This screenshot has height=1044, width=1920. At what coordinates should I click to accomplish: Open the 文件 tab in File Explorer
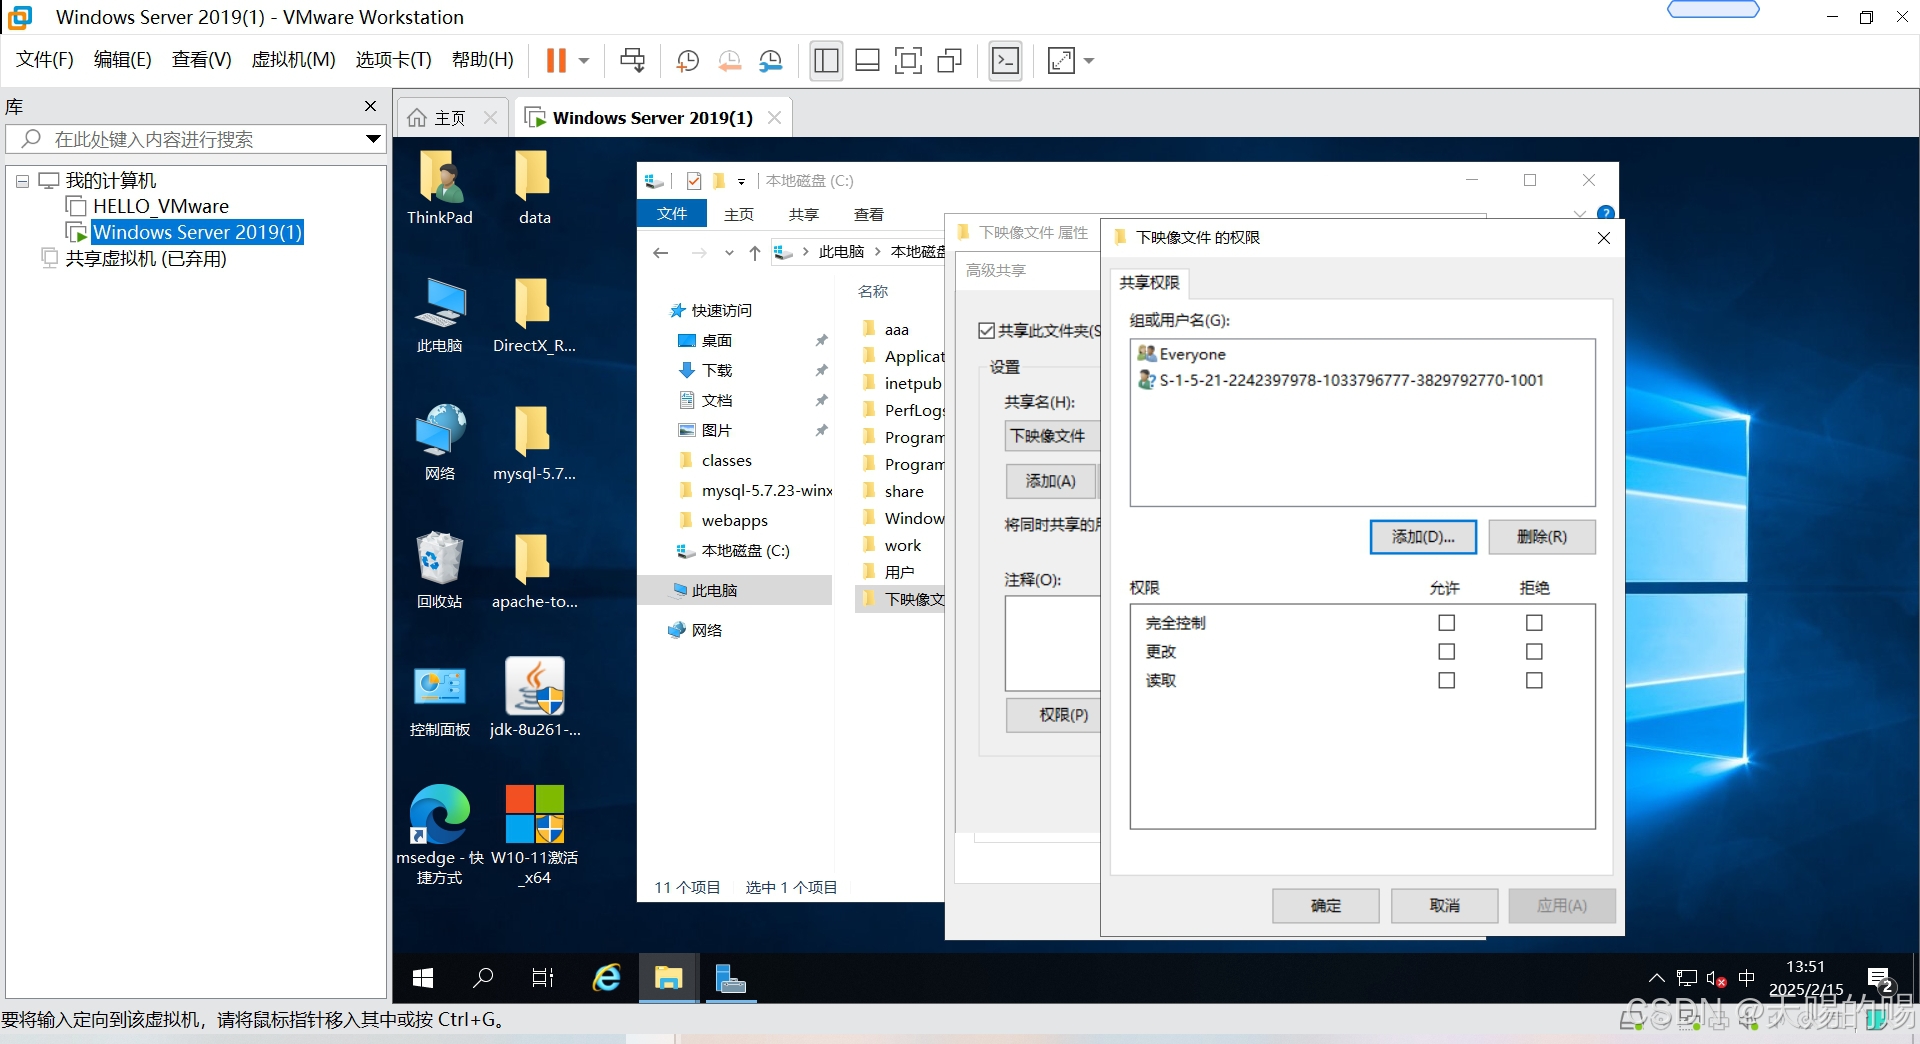[x=672, y=213]
